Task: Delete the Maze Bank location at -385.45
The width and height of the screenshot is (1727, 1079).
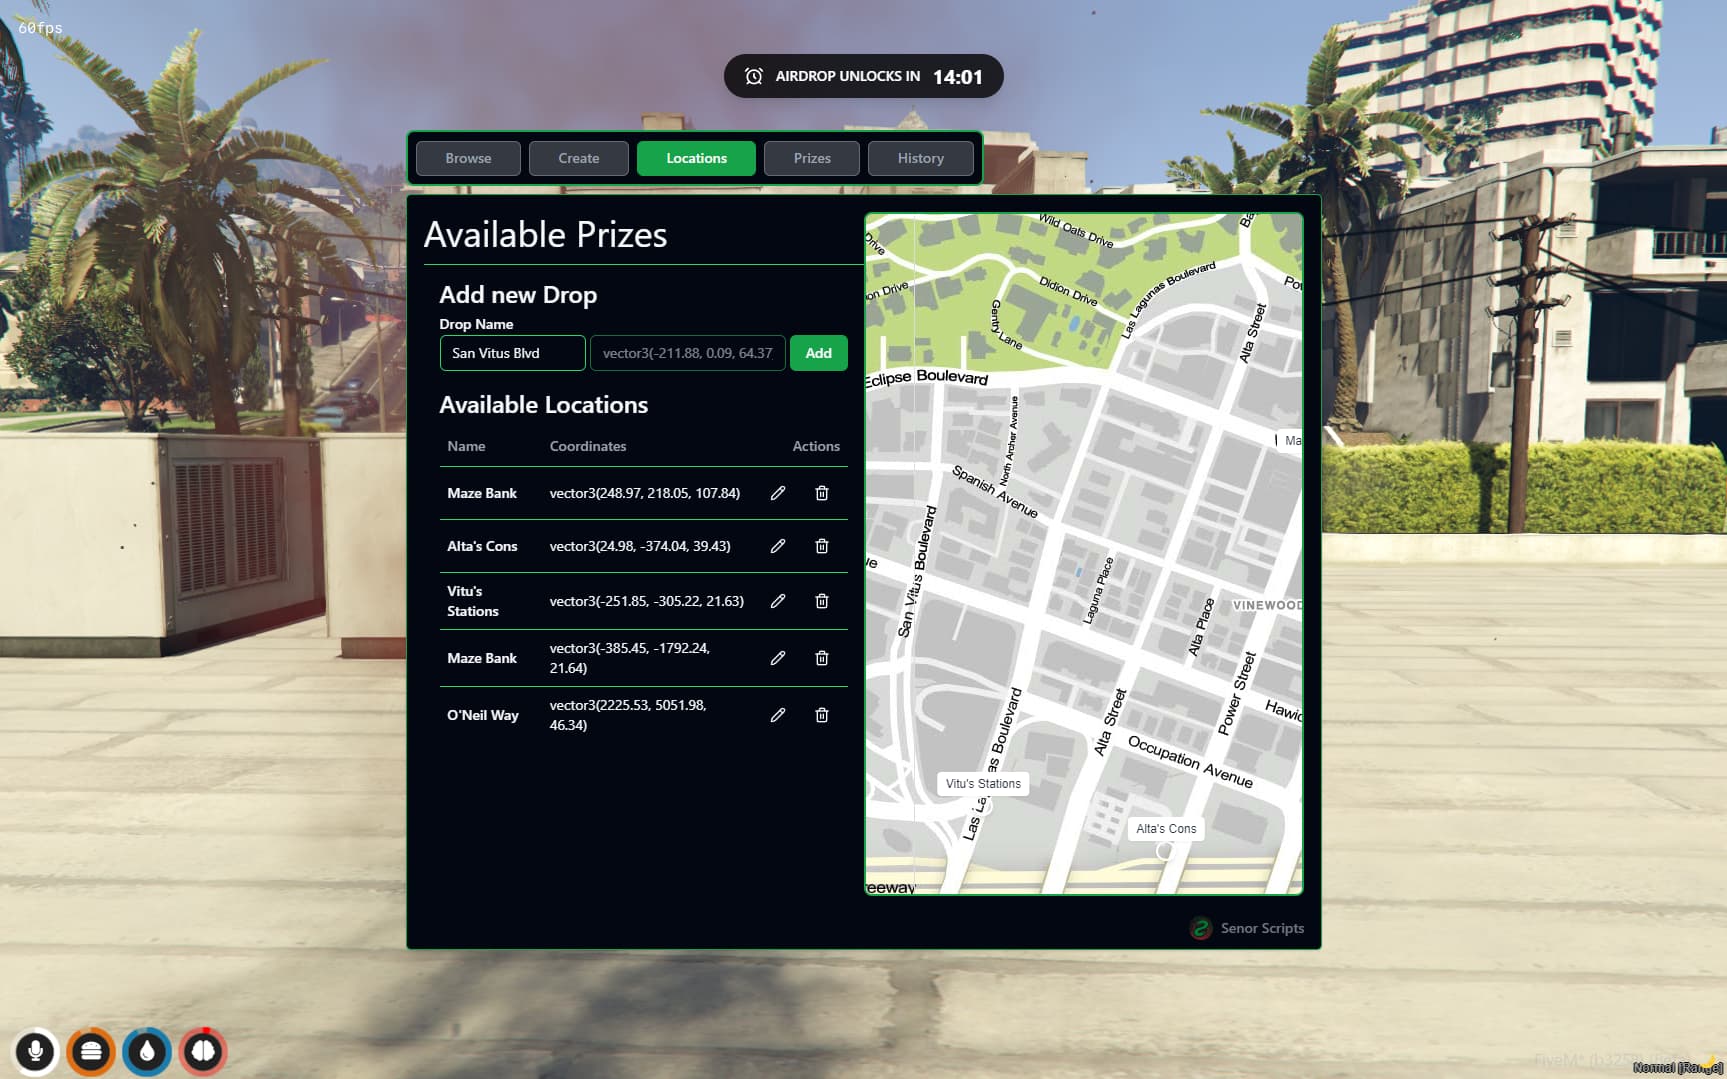Action: pyautogui.click(x=822, y=658)
